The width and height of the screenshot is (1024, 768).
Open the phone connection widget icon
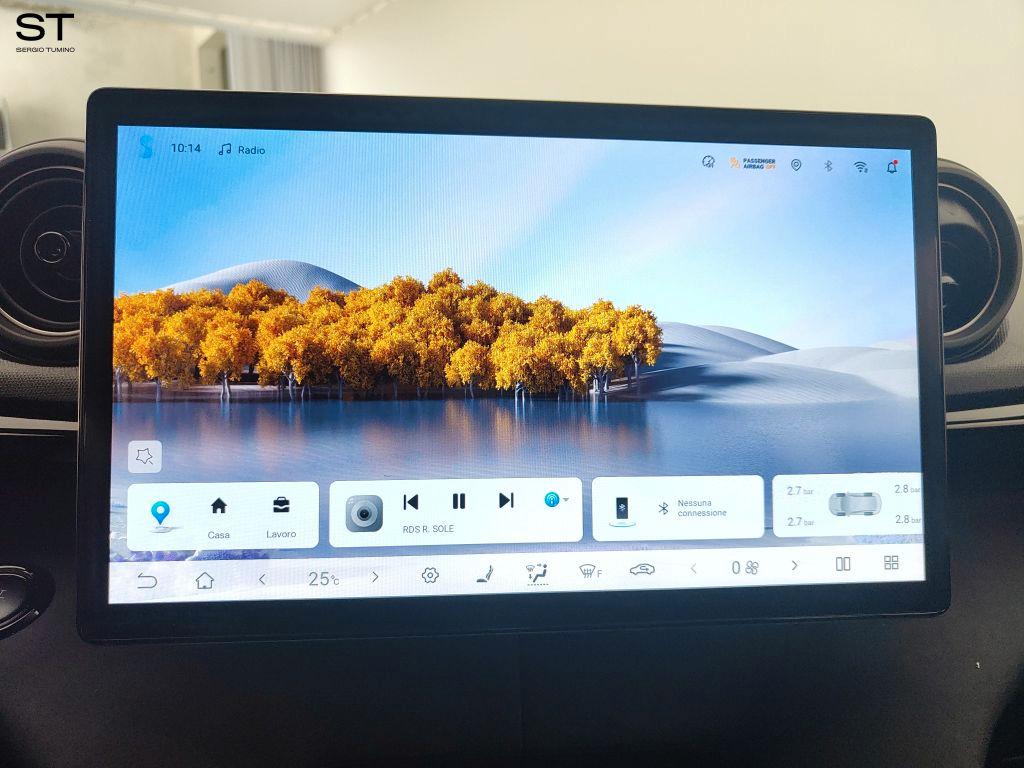click(622, 510)
